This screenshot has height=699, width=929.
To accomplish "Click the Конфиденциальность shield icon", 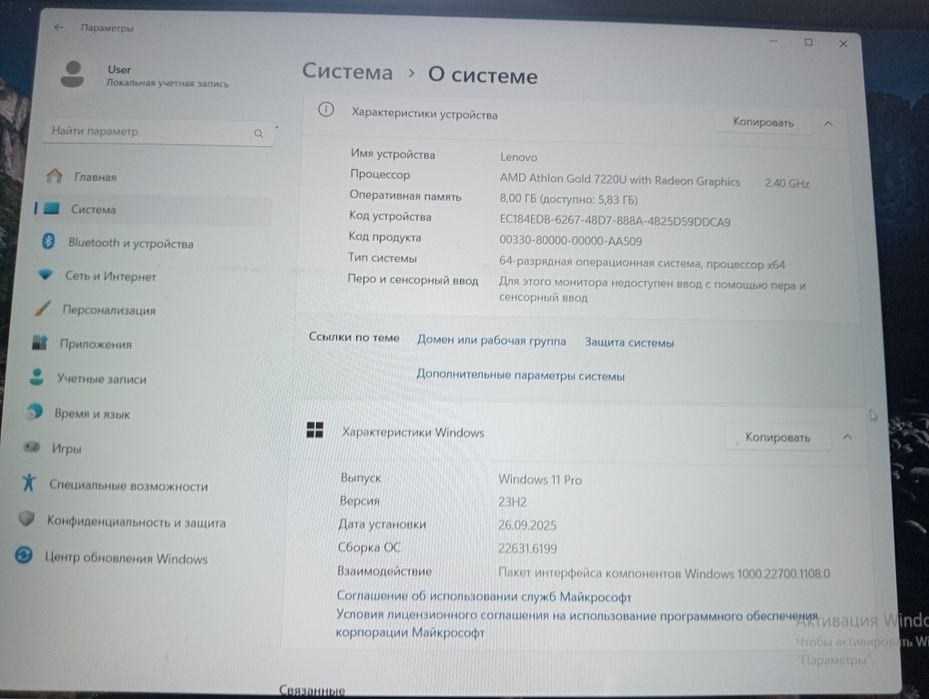I will [x=26, y=519].
